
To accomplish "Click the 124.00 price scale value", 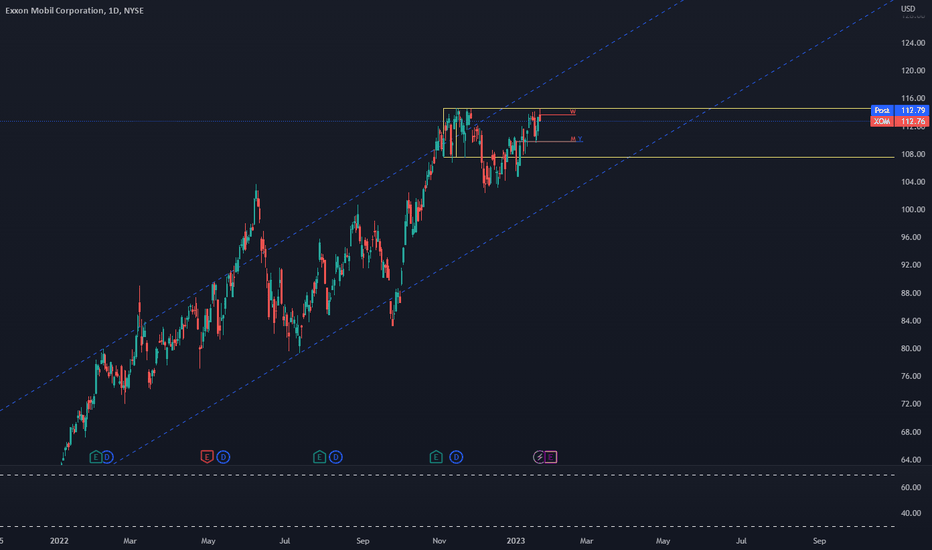I will (913, 43).
